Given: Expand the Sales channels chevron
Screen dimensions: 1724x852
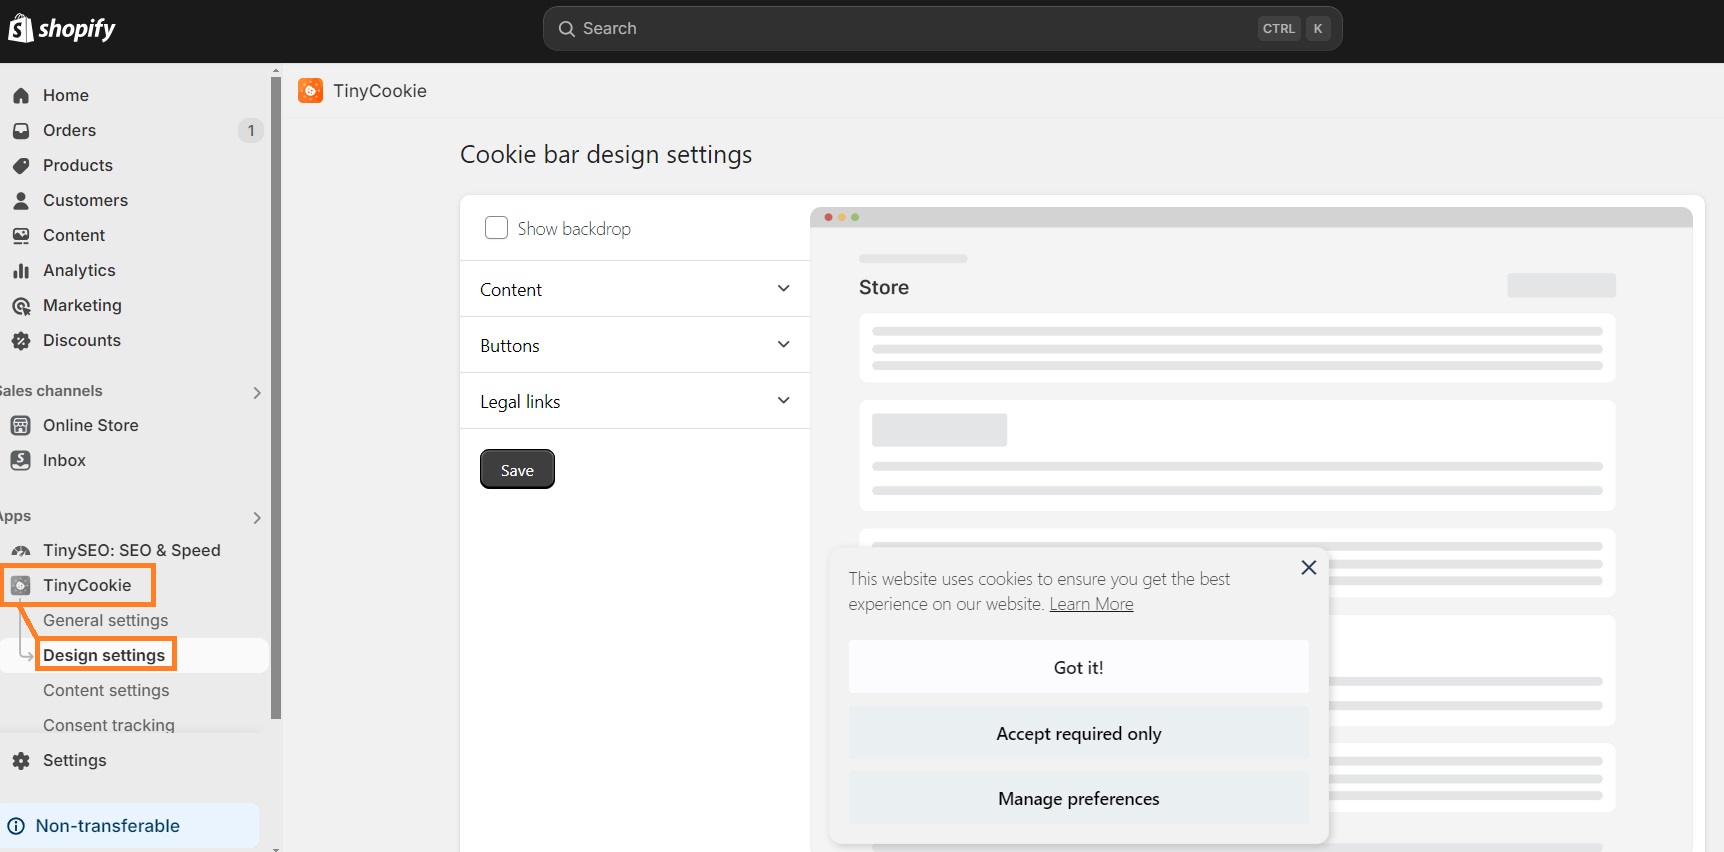Looking at the screenshot, I should pyautogui.click(x=257, y=393).
